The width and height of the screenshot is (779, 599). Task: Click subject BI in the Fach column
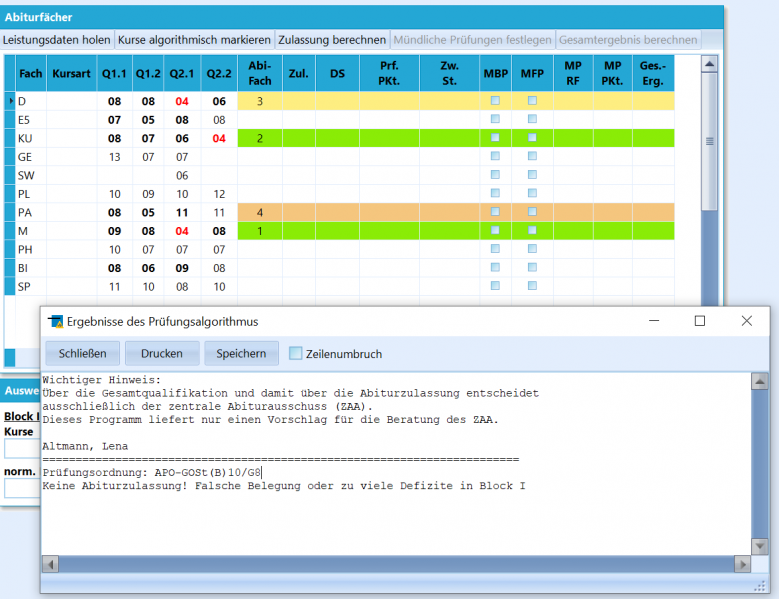tap(23, 268)
